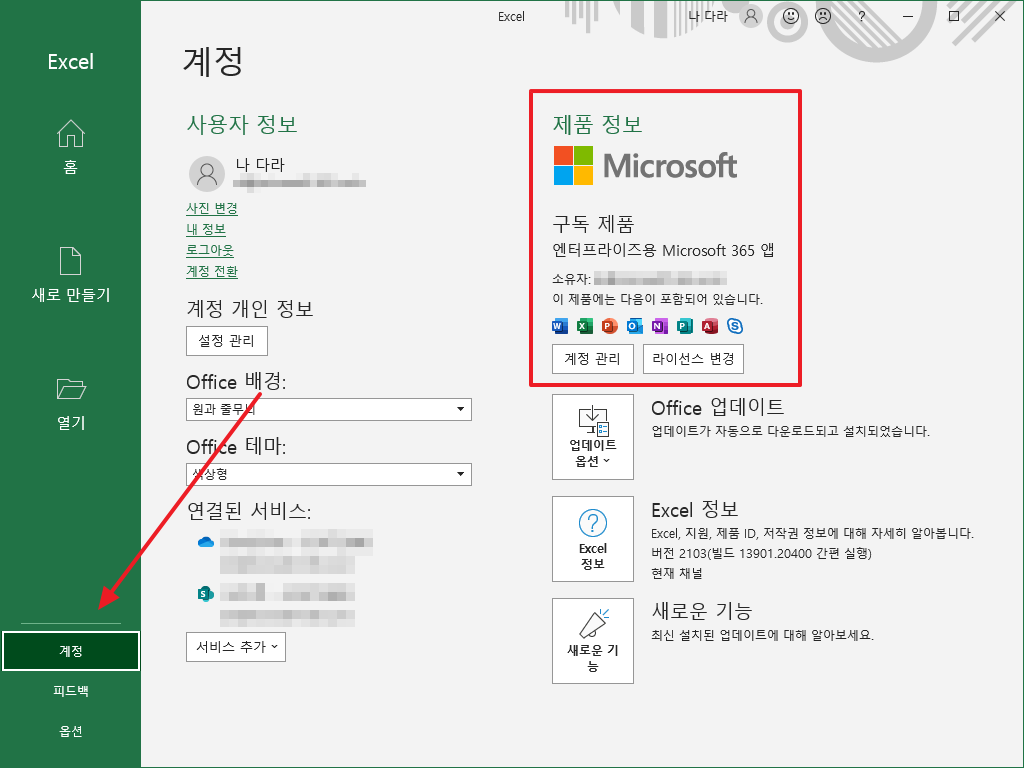Click the OneDrive connected service icon
This screenshot has height=768, width=1024.
(x=206, y=542)
